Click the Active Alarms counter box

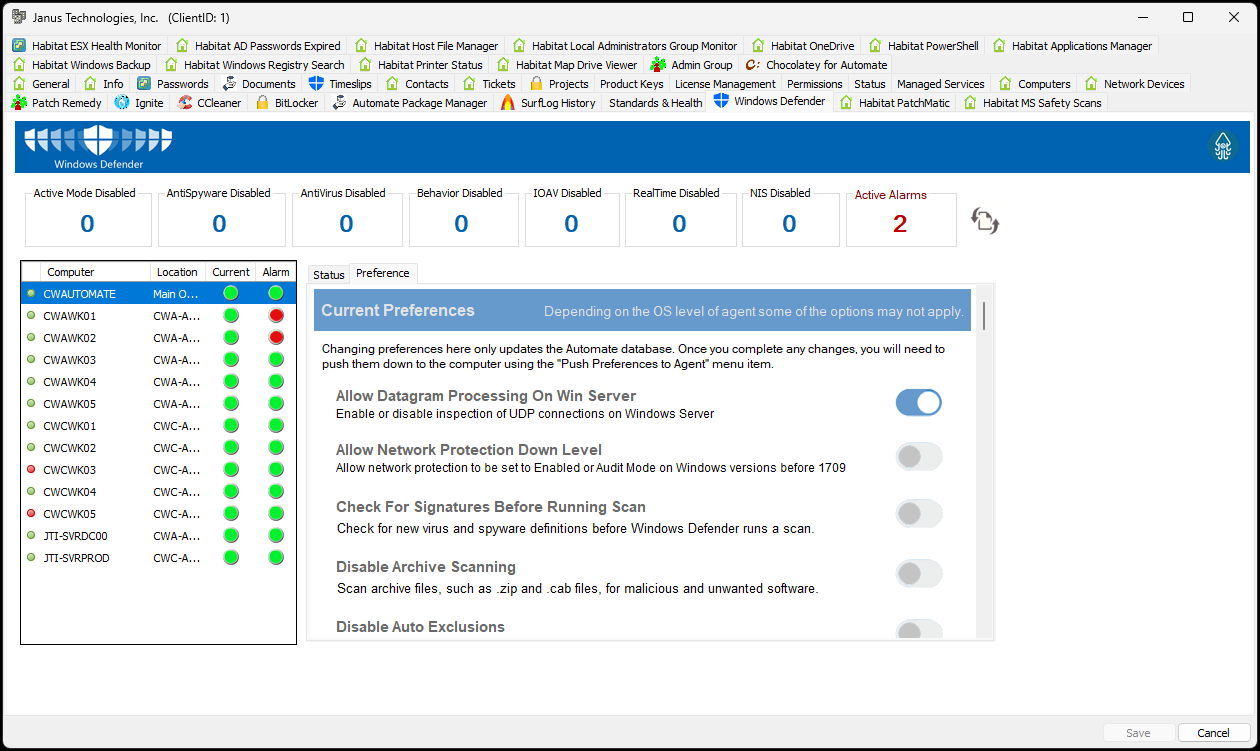901,219
